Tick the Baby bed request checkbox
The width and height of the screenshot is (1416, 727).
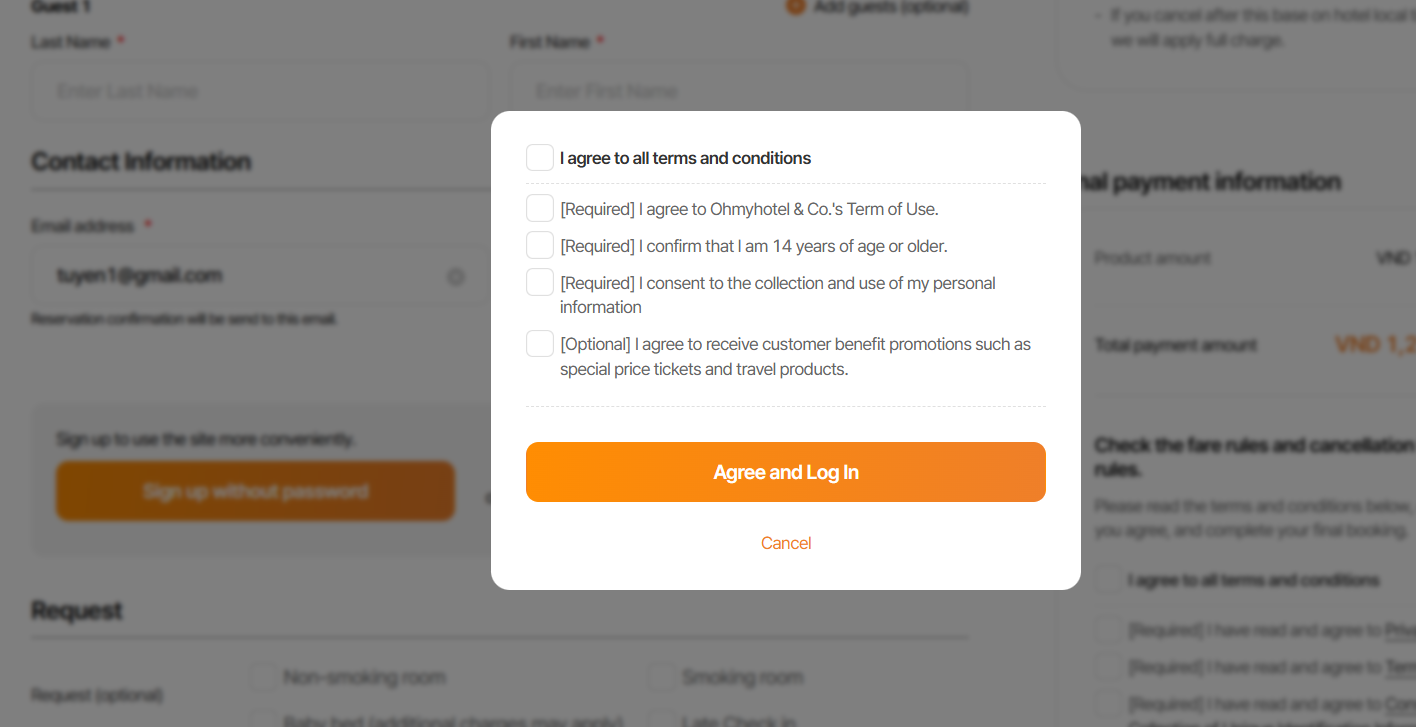point(264,719)
